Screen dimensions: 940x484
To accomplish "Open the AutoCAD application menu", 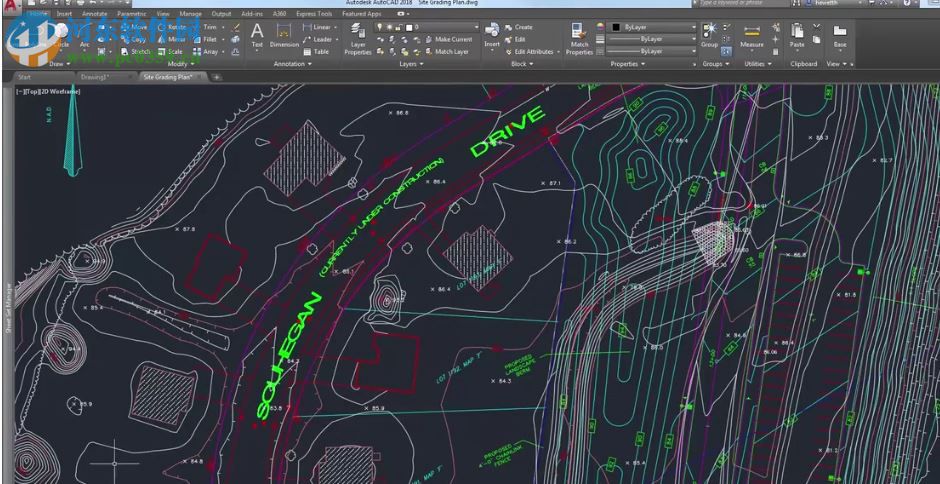I will point(13,7).
